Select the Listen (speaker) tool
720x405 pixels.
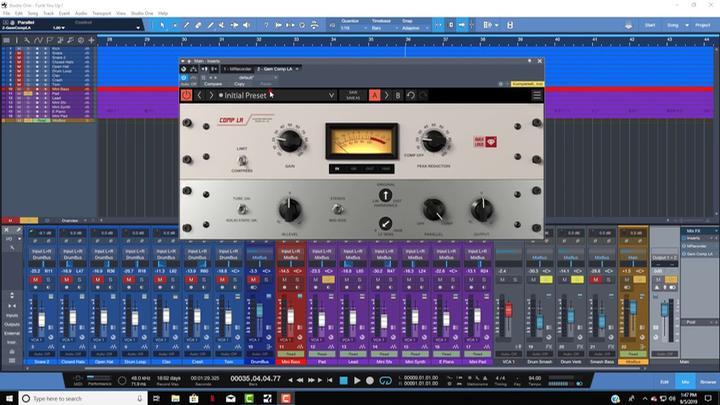(x=247, y=25)
